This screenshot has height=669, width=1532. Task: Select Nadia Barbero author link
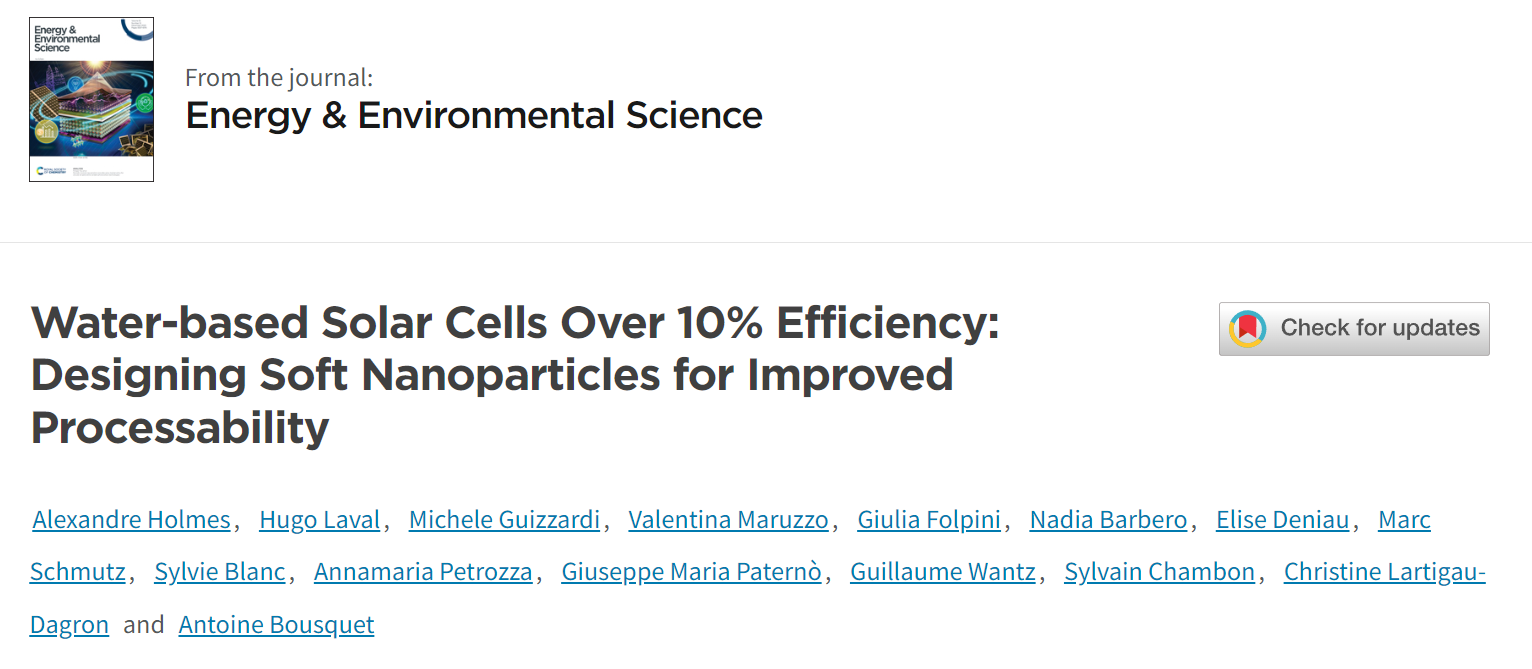(1108, 520)
